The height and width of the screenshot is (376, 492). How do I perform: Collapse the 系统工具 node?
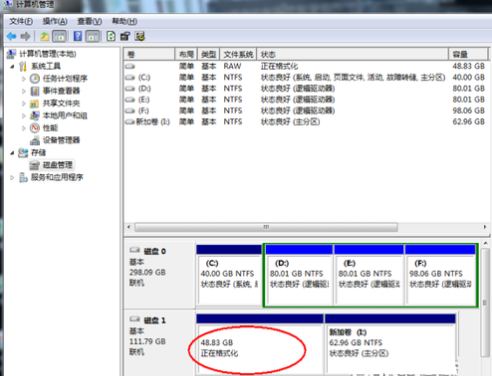coord(12,66)
